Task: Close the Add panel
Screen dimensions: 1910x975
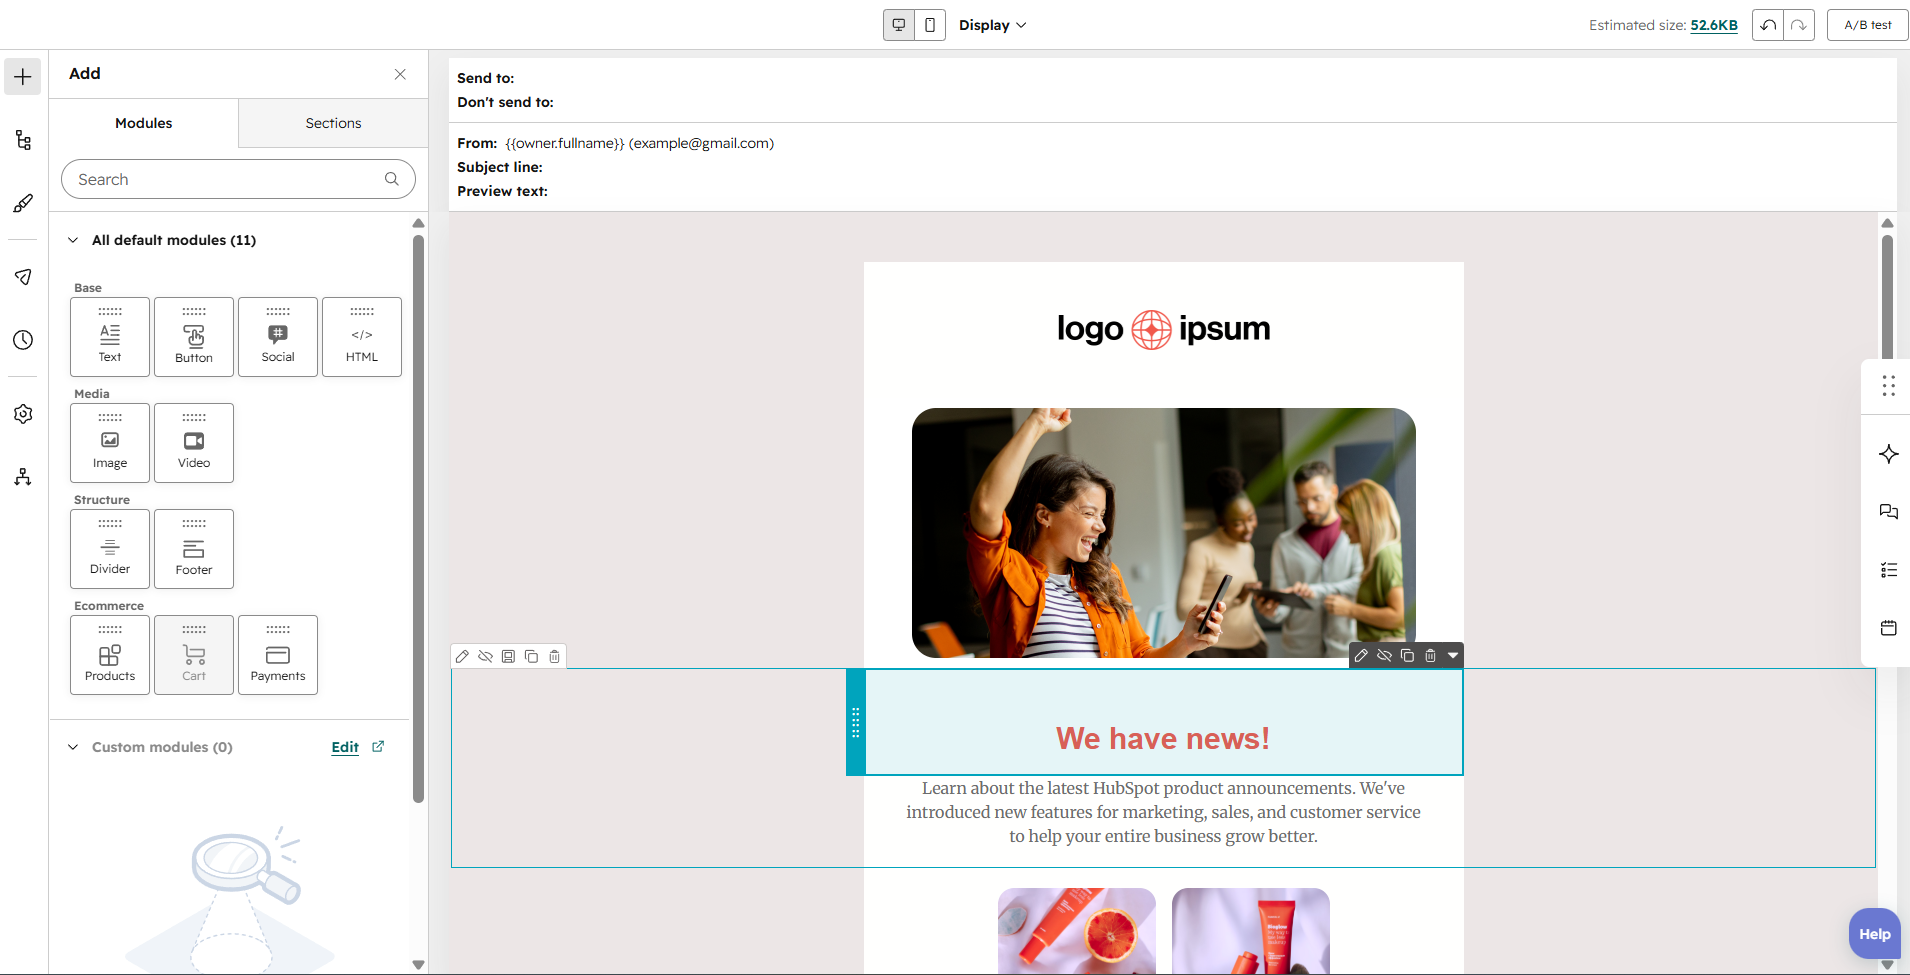Action: (400, 74)
